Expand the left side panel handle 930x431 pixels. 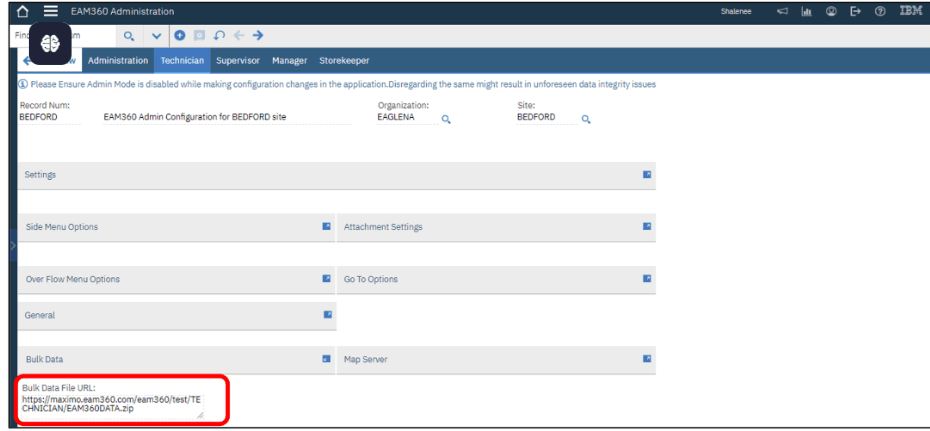(13, 243)
